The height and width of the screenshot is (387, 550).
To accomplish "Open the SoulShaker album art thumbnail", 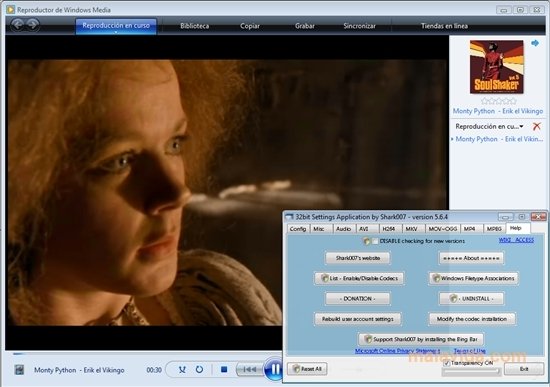I will [x=496, y=67].
